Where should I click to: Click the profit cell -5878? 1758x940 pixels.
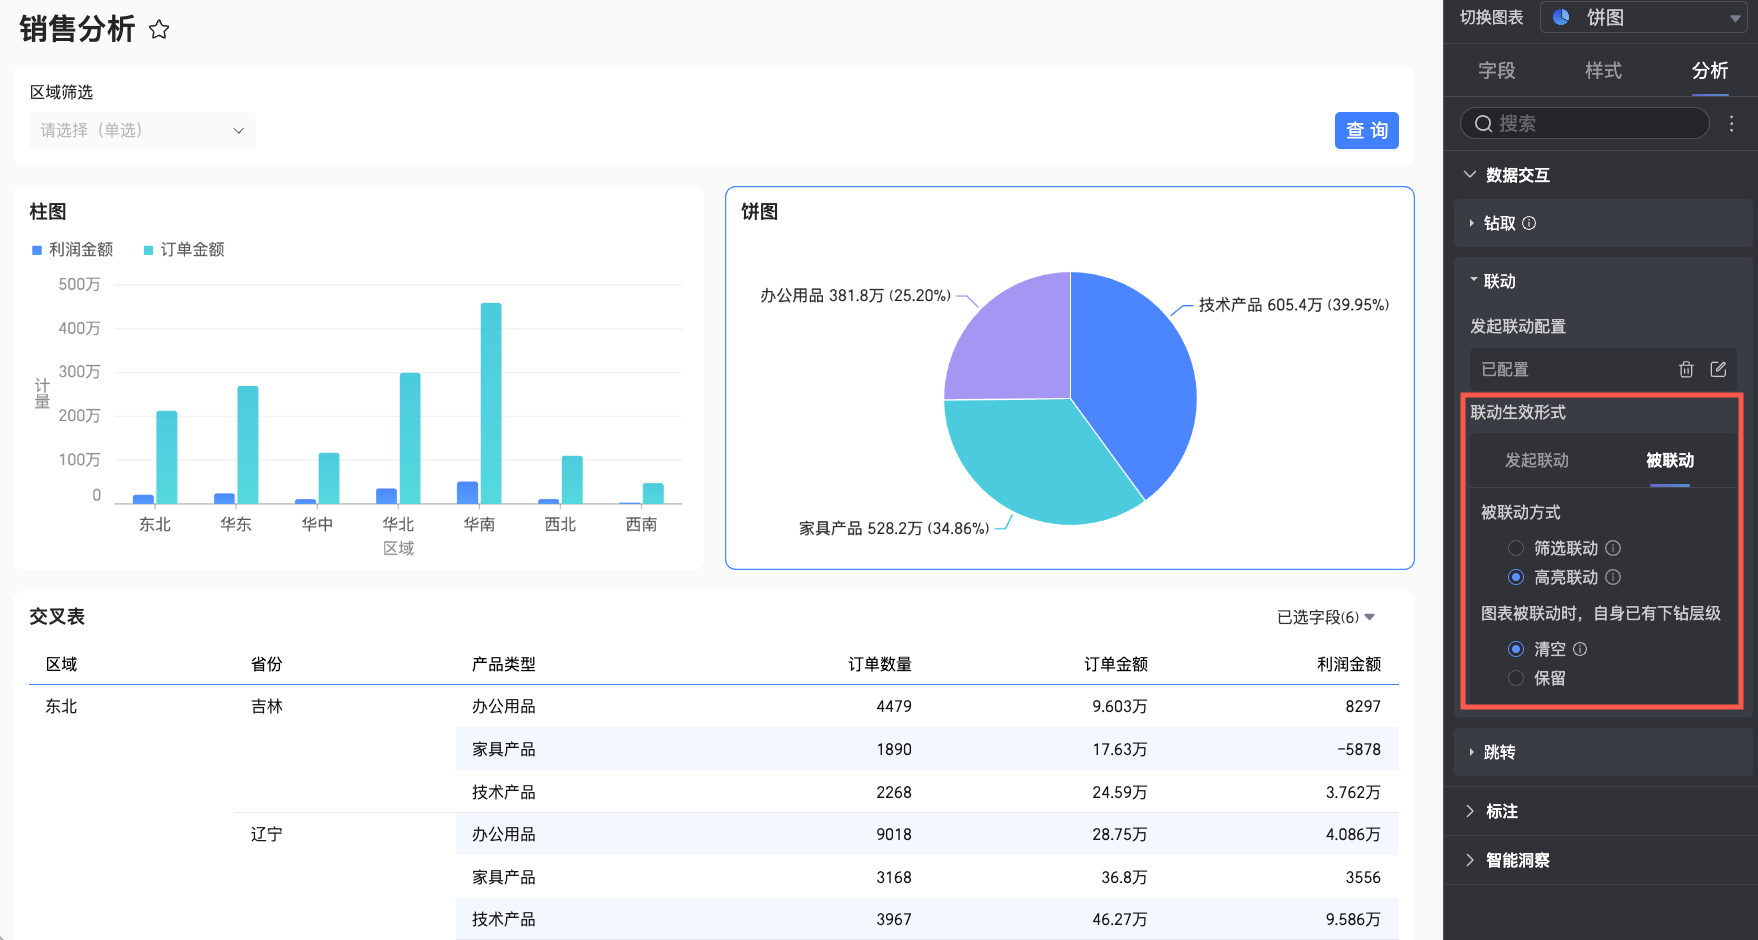pos(1359,749)
